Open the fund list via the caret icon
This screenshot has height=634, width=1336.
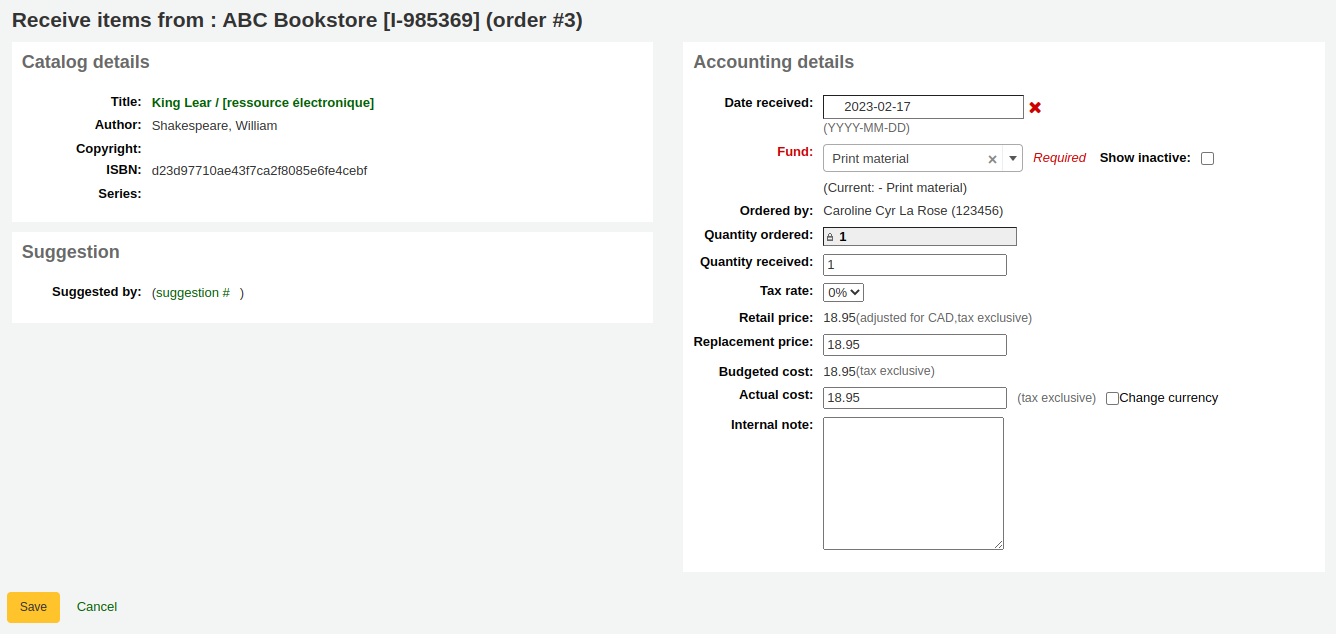(1011, 158)
